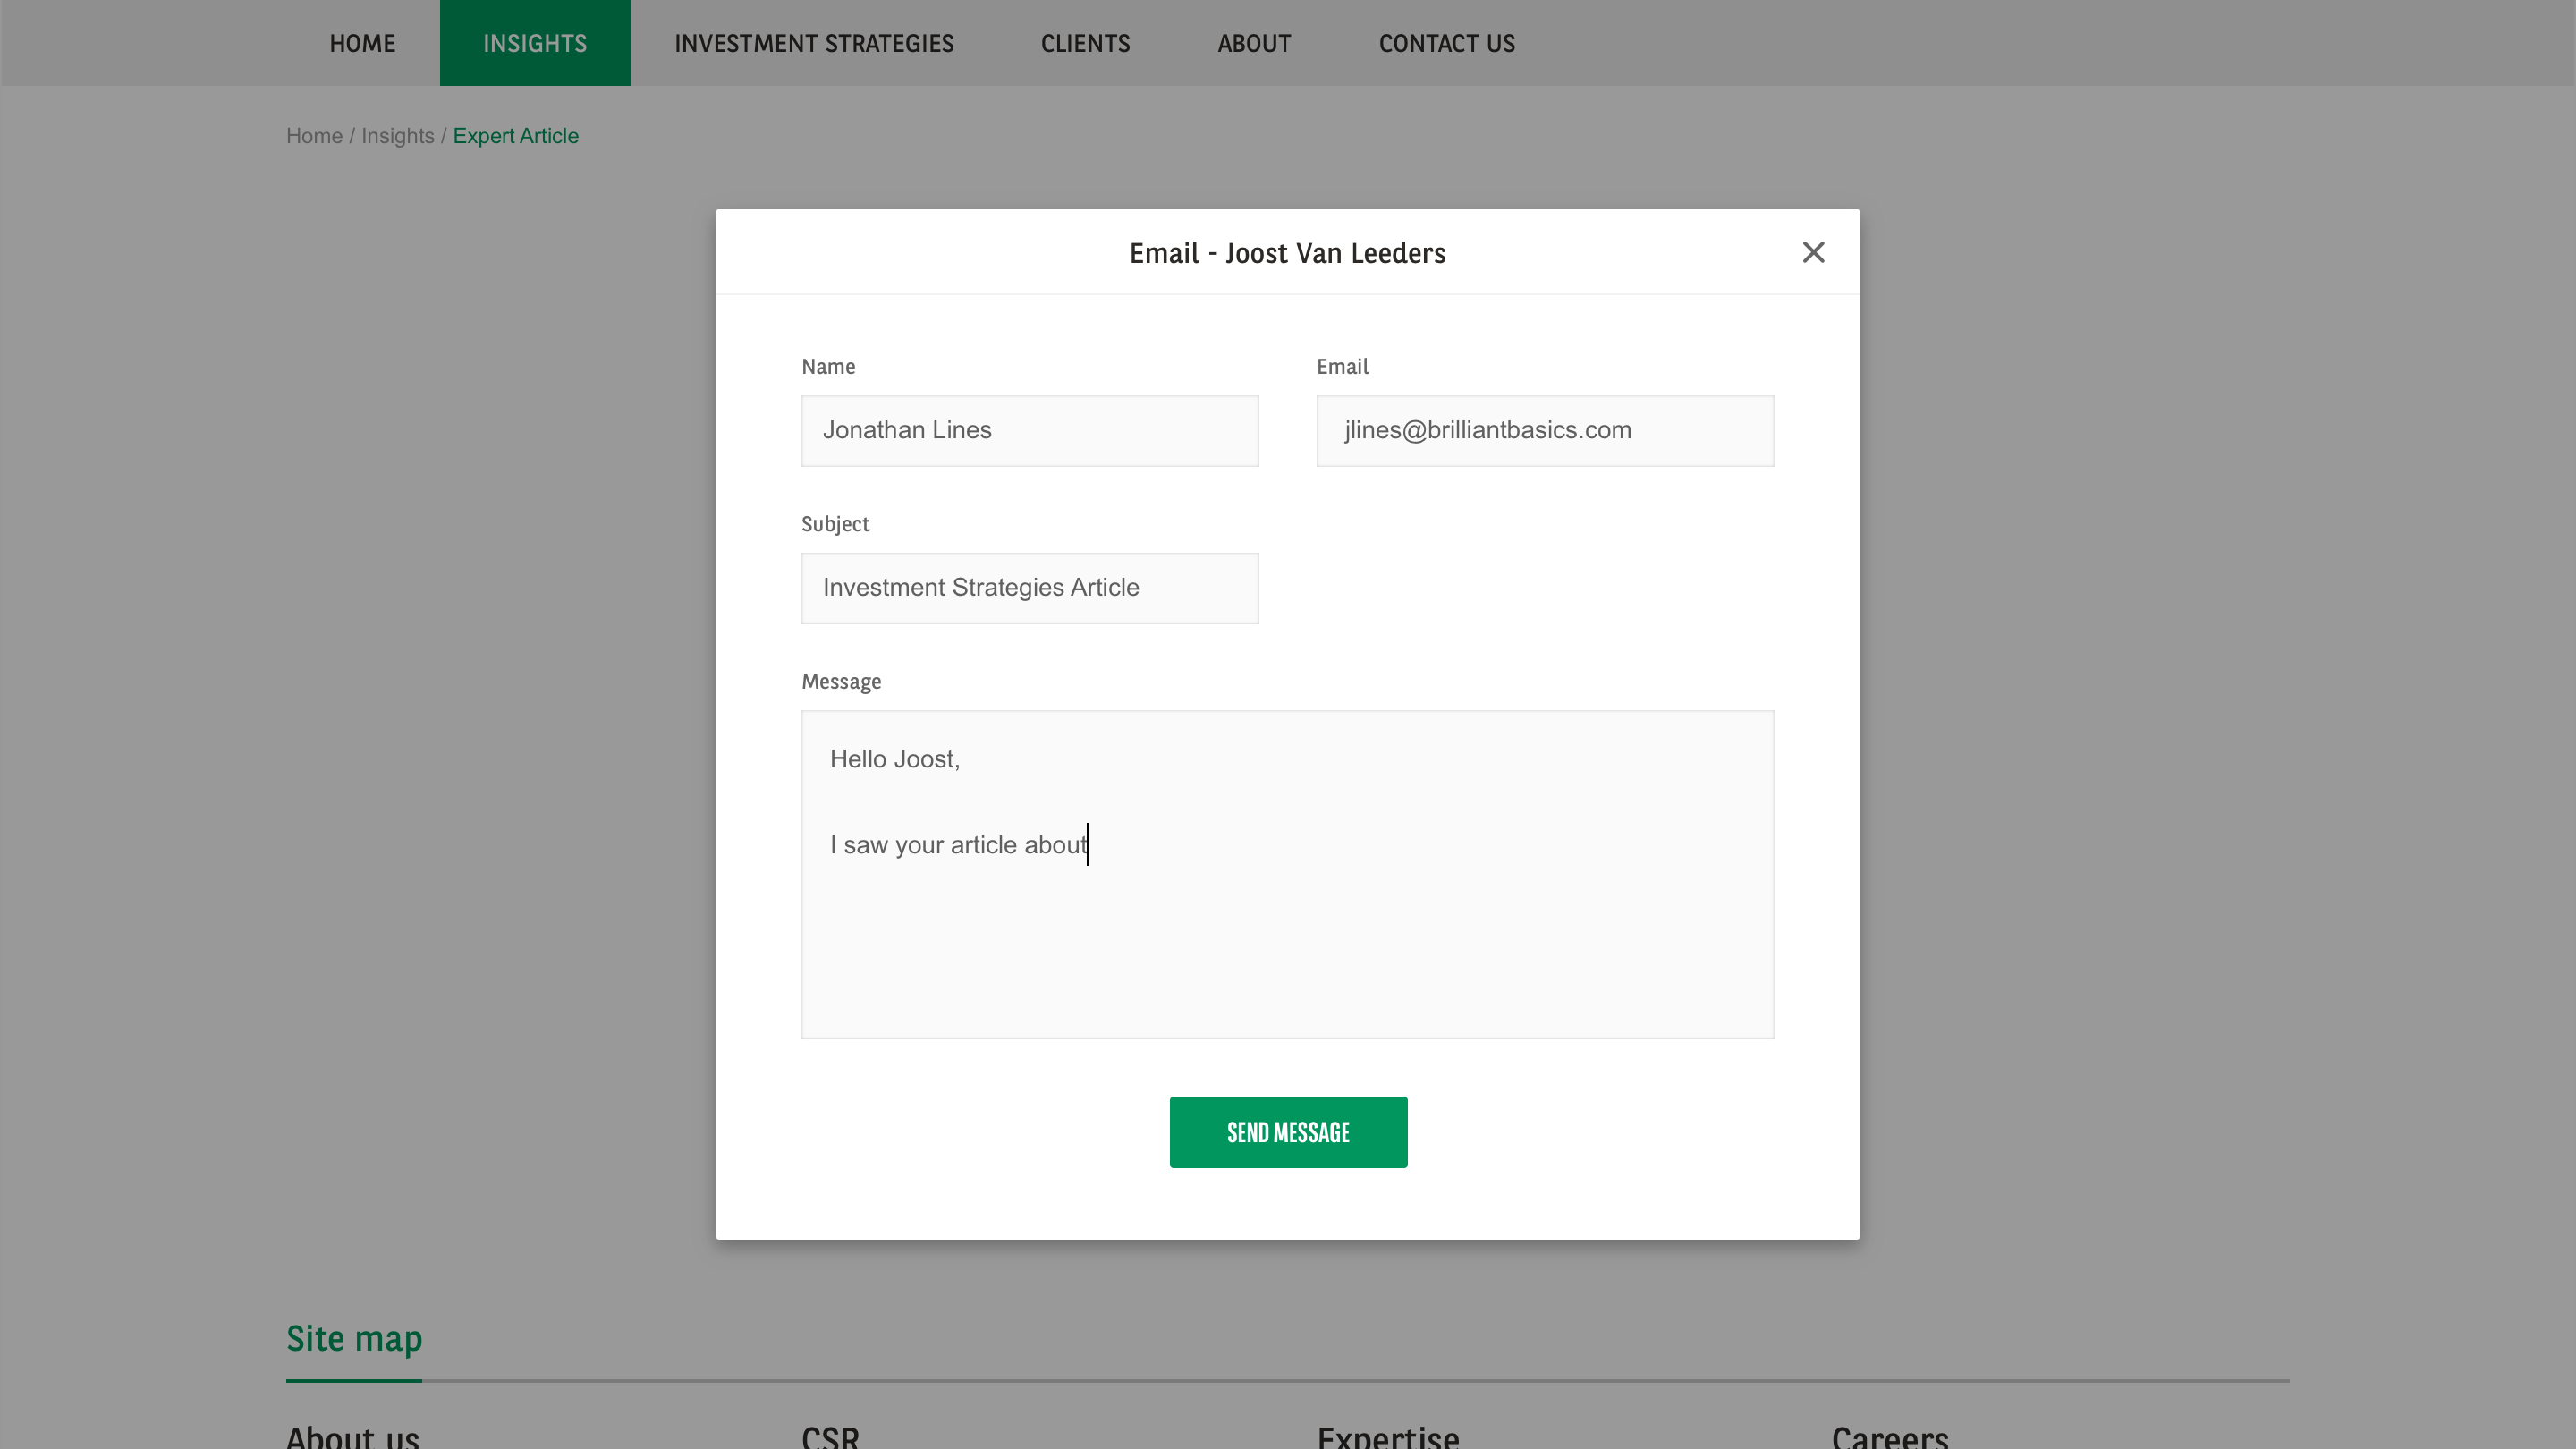The image size is (2576, 1449).
Task: Switch to the Home navigation tab
Action: (x=362, y=43)
